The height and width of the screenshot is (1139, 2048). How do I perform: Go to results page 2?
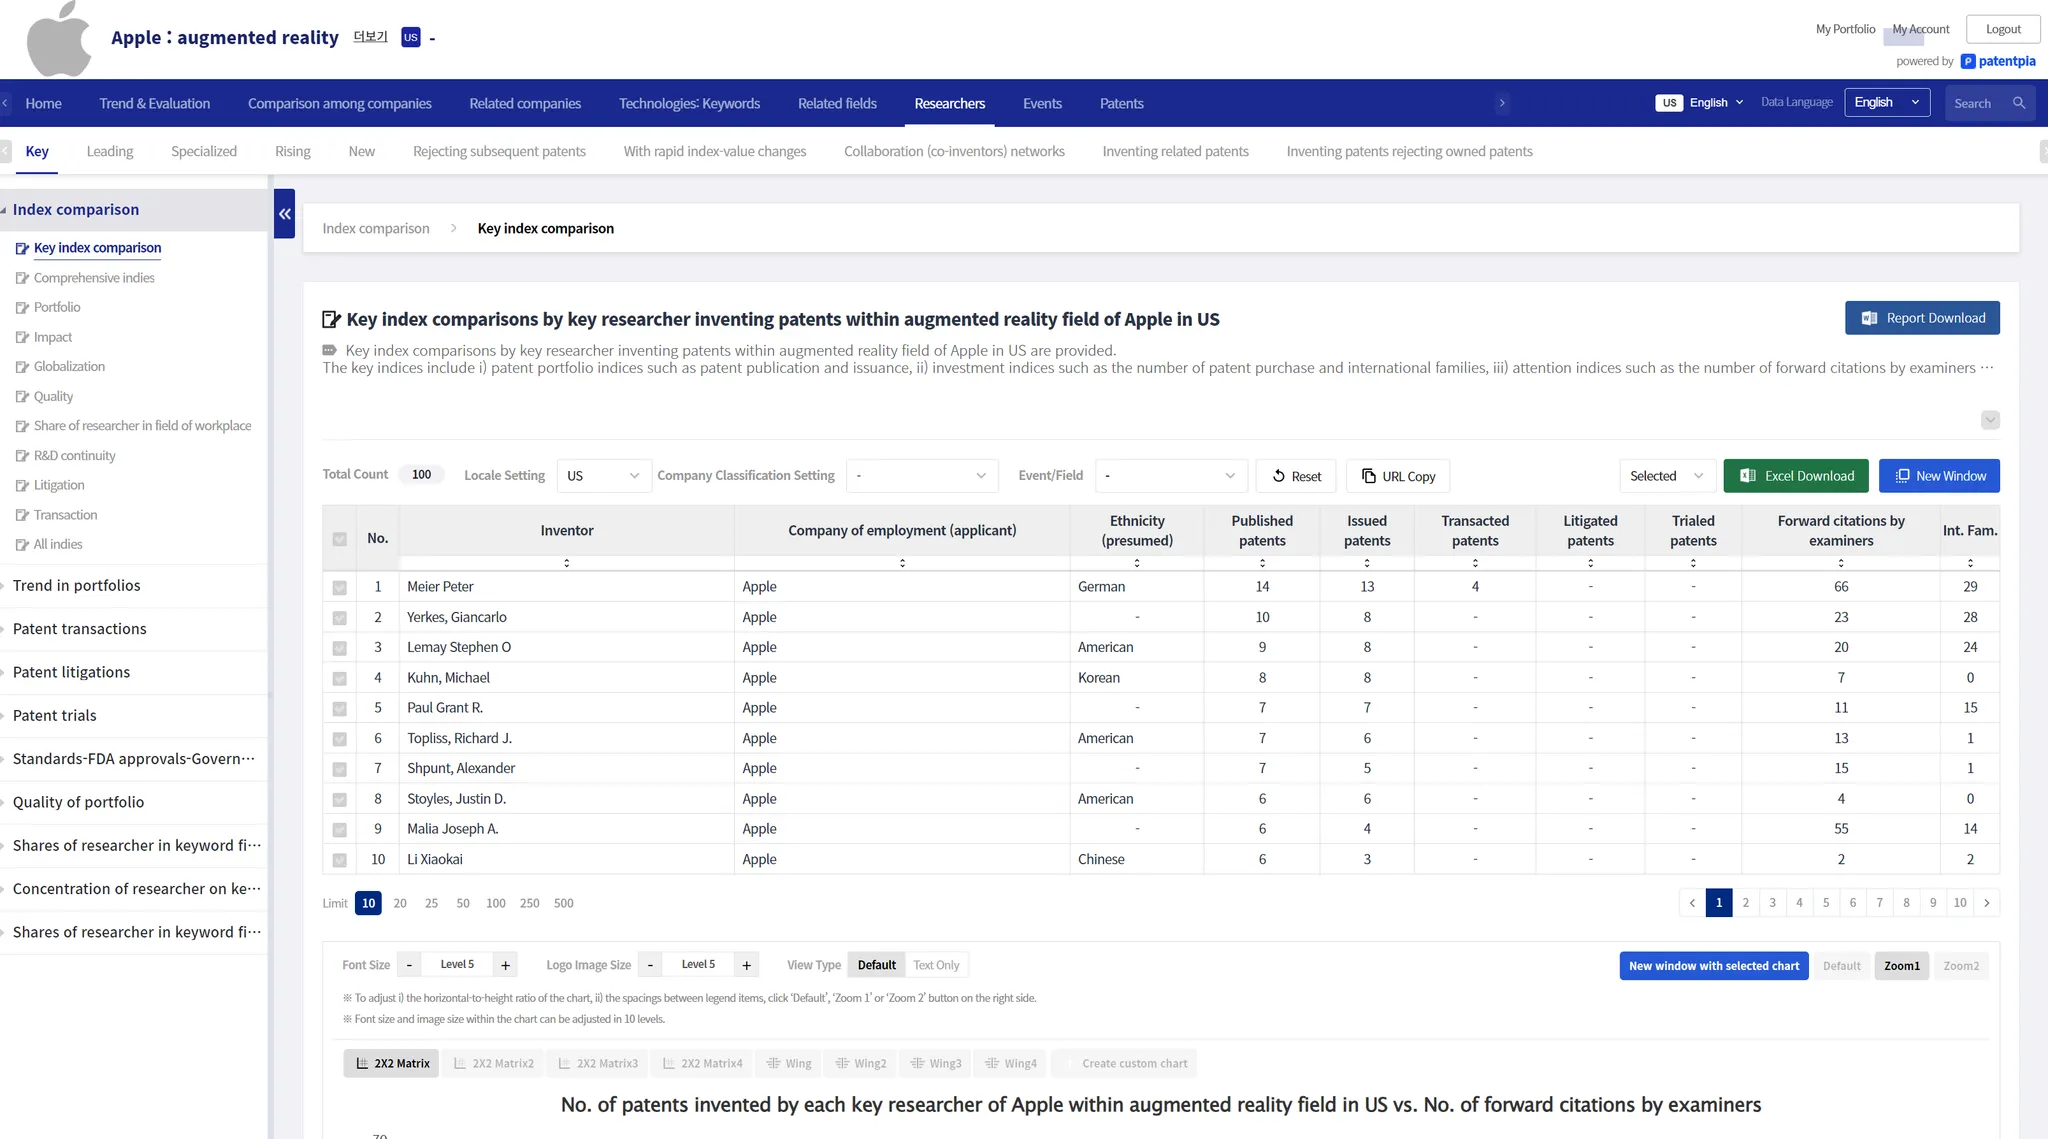[x=1746, y=903]
